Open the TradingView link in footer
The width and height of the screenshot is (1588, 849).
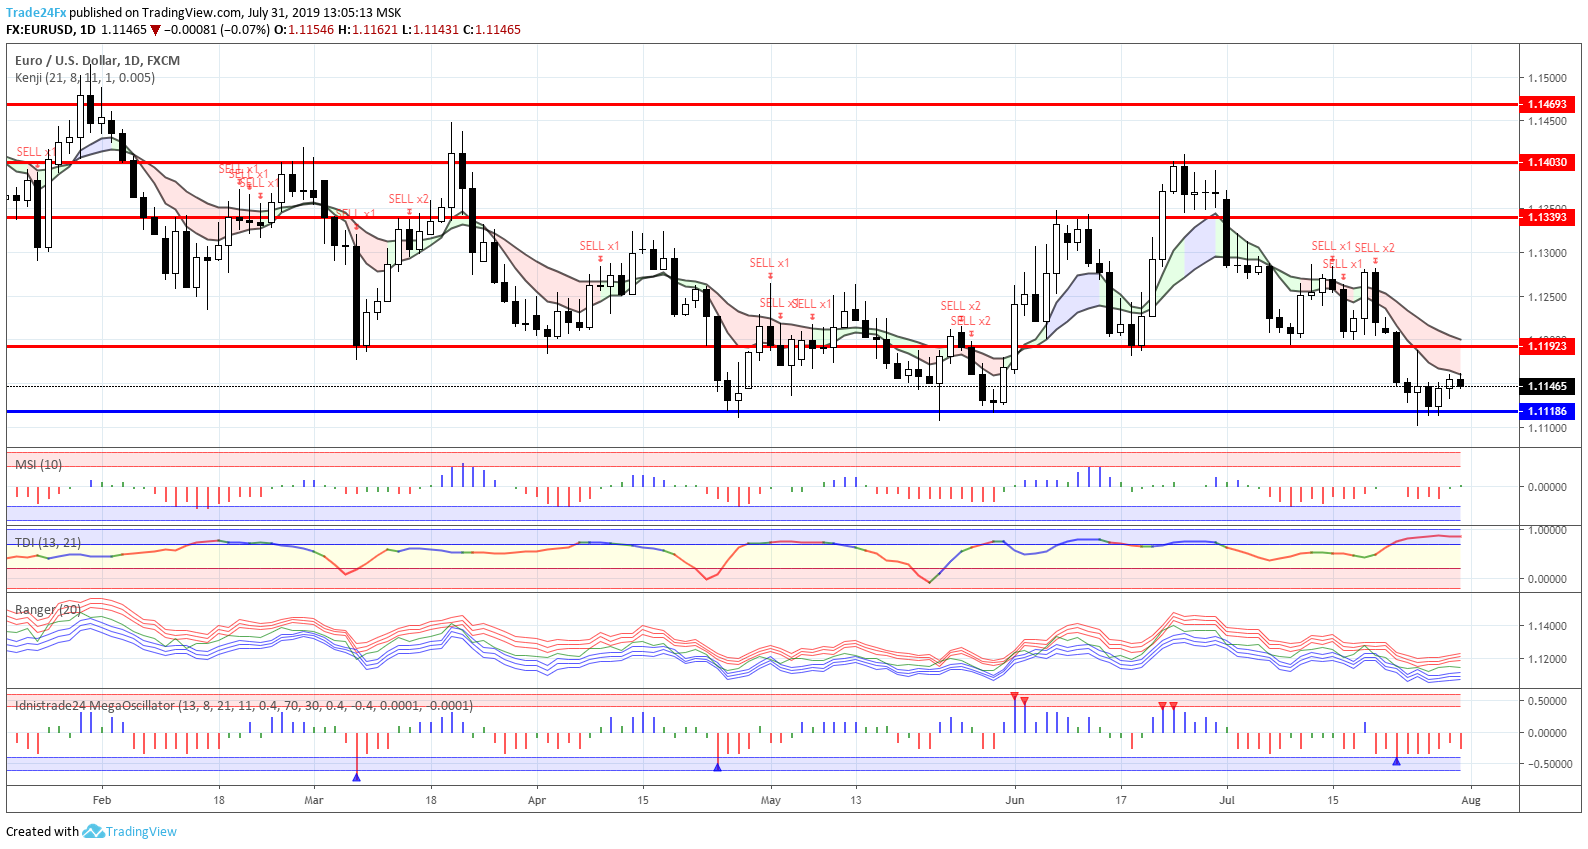click(141, 831)
